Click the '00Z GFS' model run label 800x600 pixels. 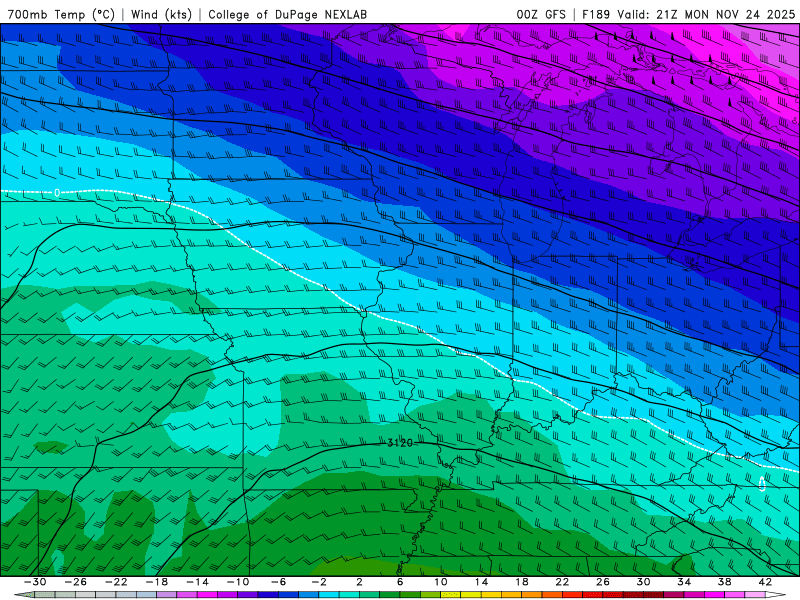541,14
